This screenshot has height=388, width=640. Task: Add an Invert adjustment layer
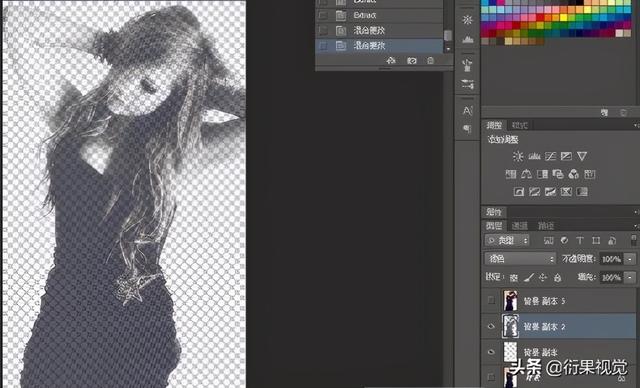coord(519,192)
